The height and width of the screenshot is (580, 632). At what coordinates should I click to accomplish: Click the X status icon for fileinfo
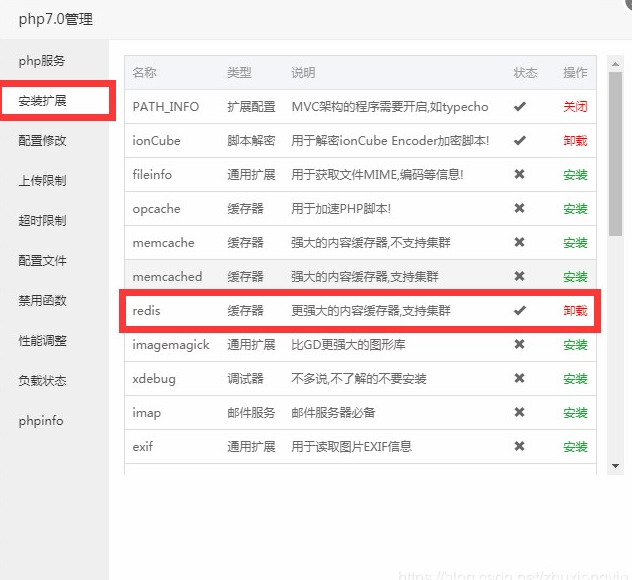coord(519,175)
